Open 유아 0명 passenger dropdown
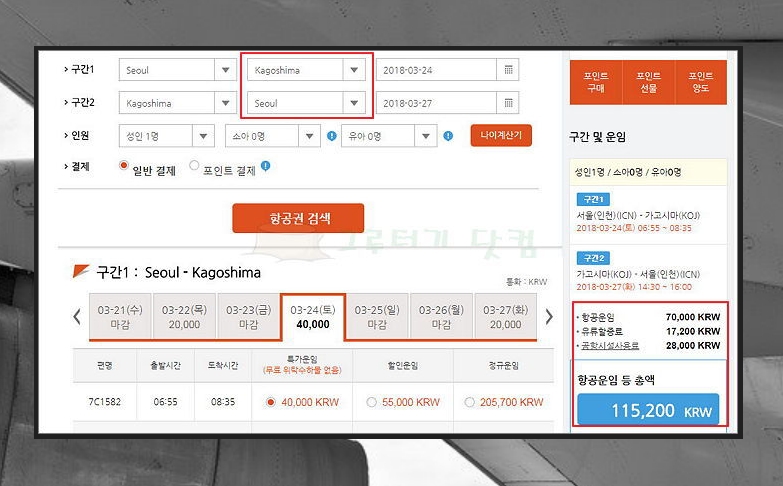Image resolution: width=783 pixels, height=486 pixels. point(389,136)
